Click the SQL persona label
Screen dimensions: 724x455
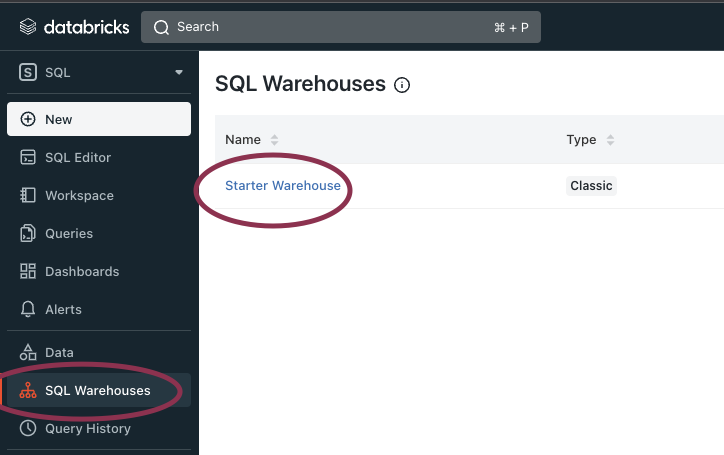[x=58, y=73]
